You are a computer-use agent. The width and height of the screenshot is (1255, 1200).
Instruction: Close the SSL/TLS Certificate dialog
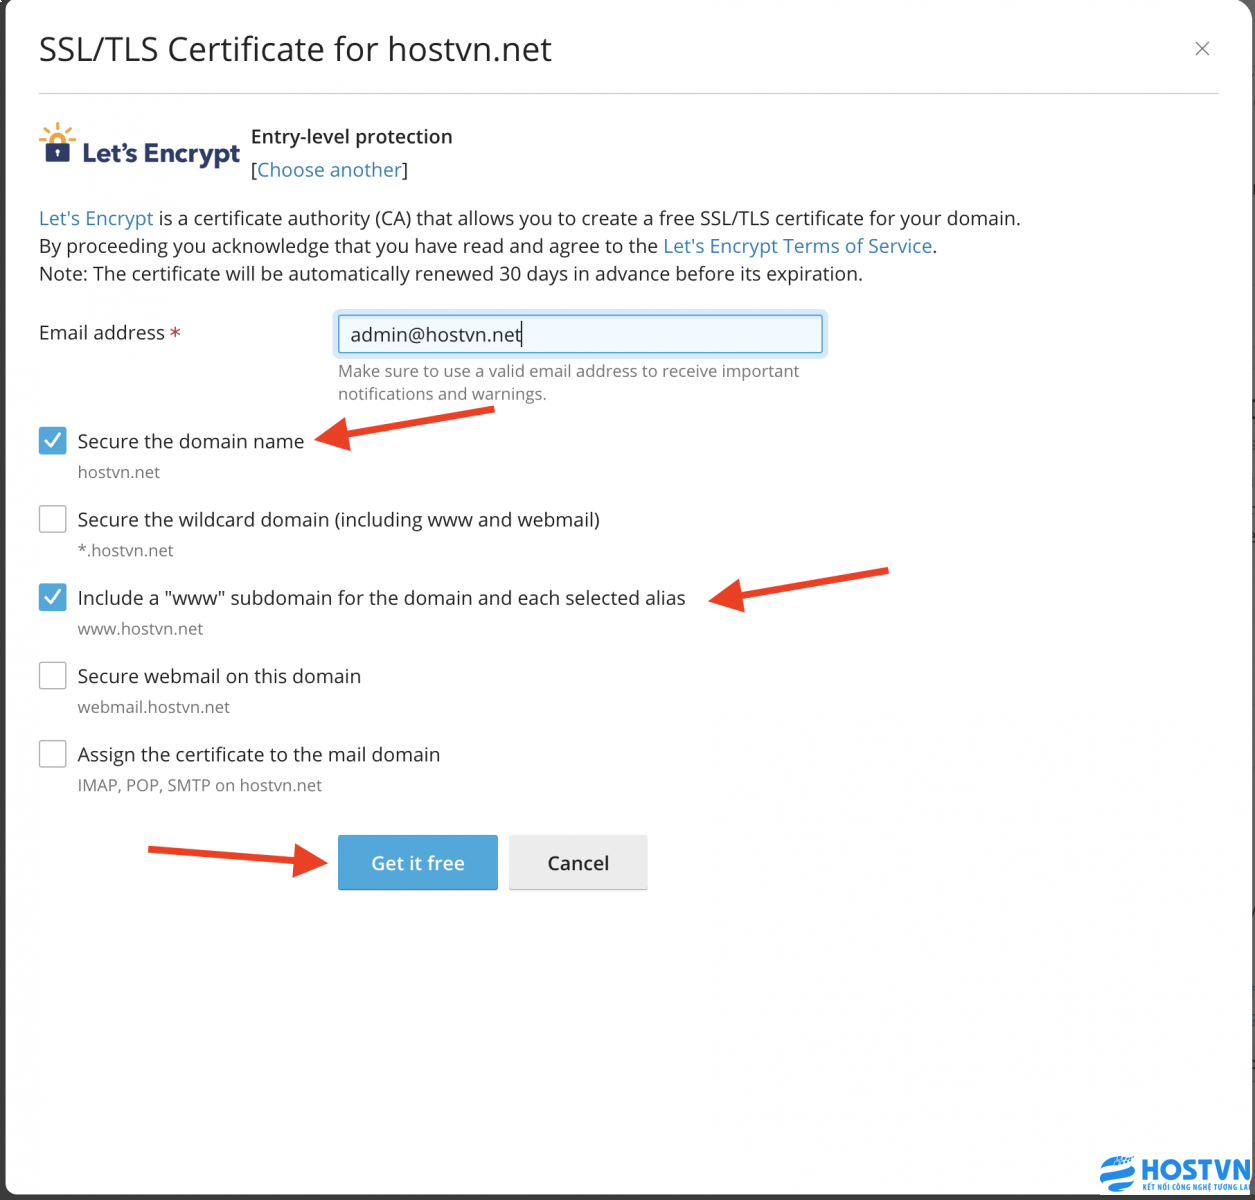1202,49
